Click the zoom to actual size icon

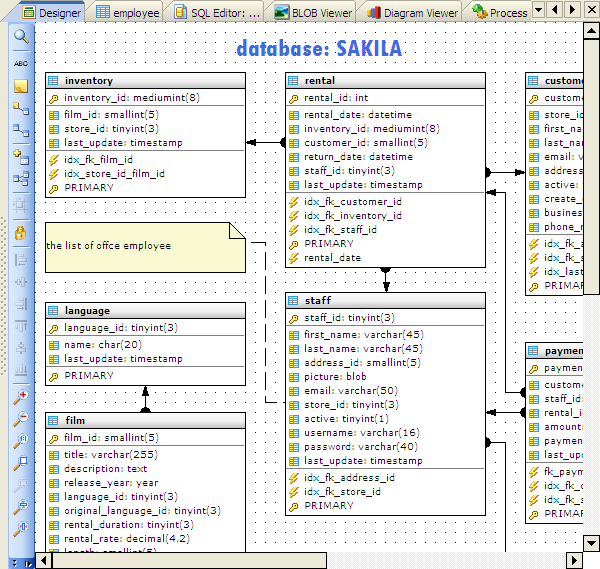[21, 440]
